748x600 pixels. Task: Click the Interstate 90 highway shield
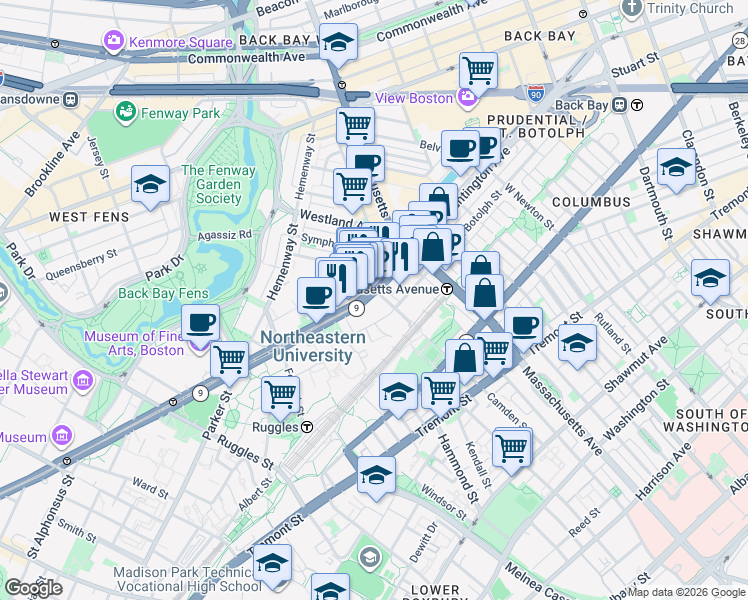(536, 94)
